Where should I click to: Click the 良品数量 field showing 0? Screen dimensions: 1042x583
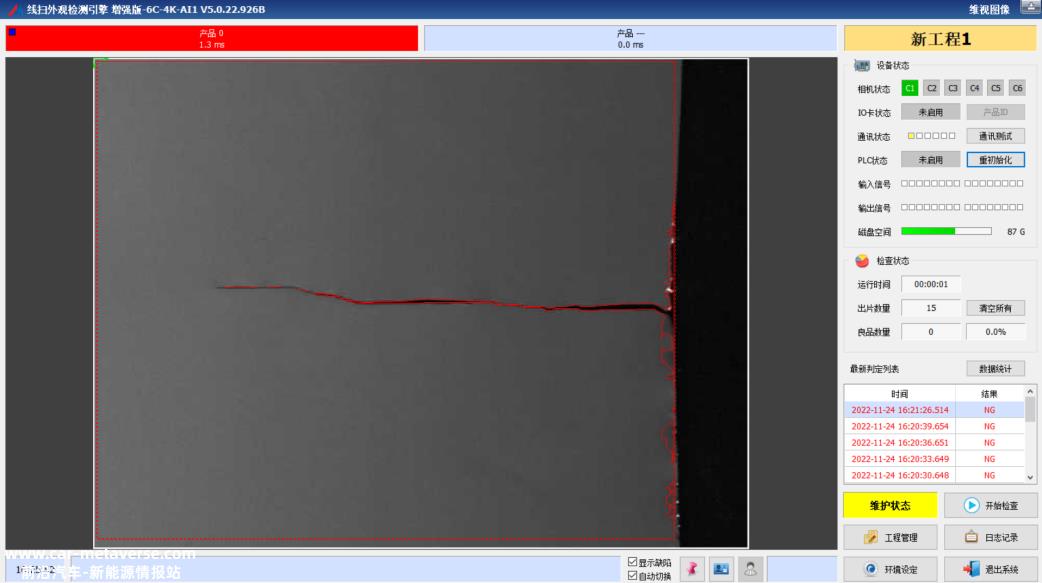click(x=930, y=332)
